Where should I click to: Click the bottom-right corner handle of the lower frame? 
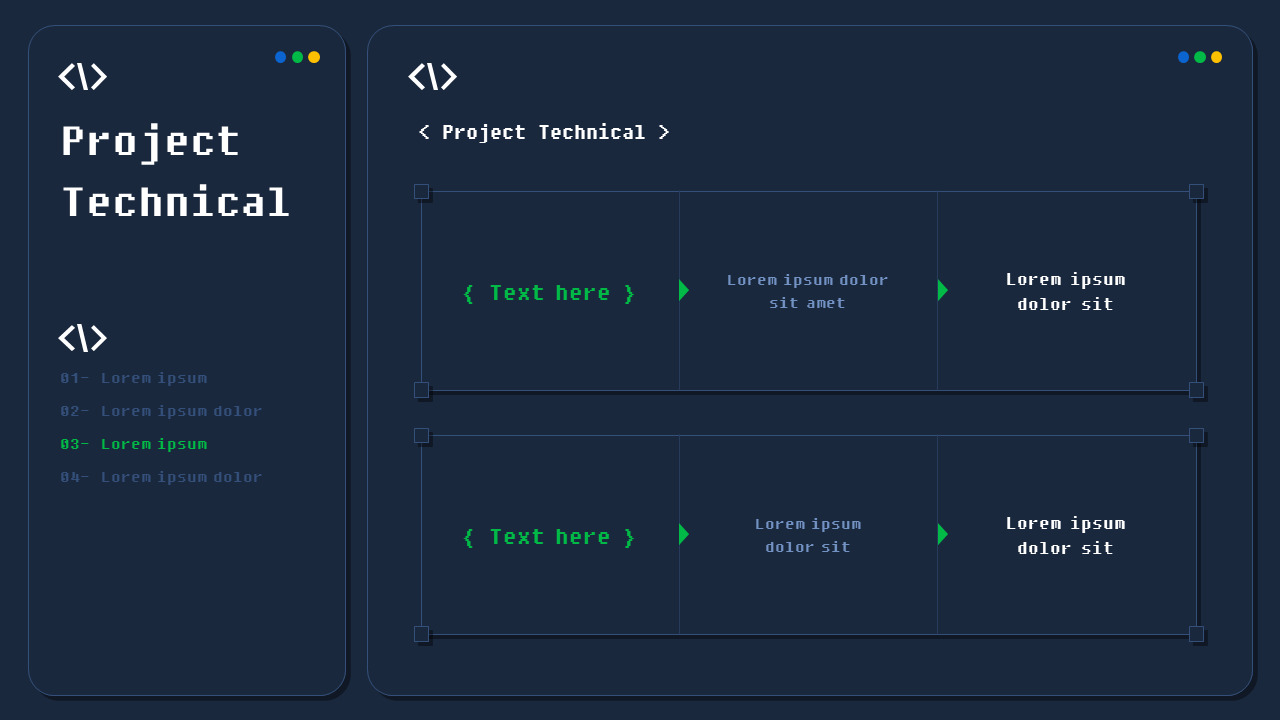click(x=1197, y=632)
